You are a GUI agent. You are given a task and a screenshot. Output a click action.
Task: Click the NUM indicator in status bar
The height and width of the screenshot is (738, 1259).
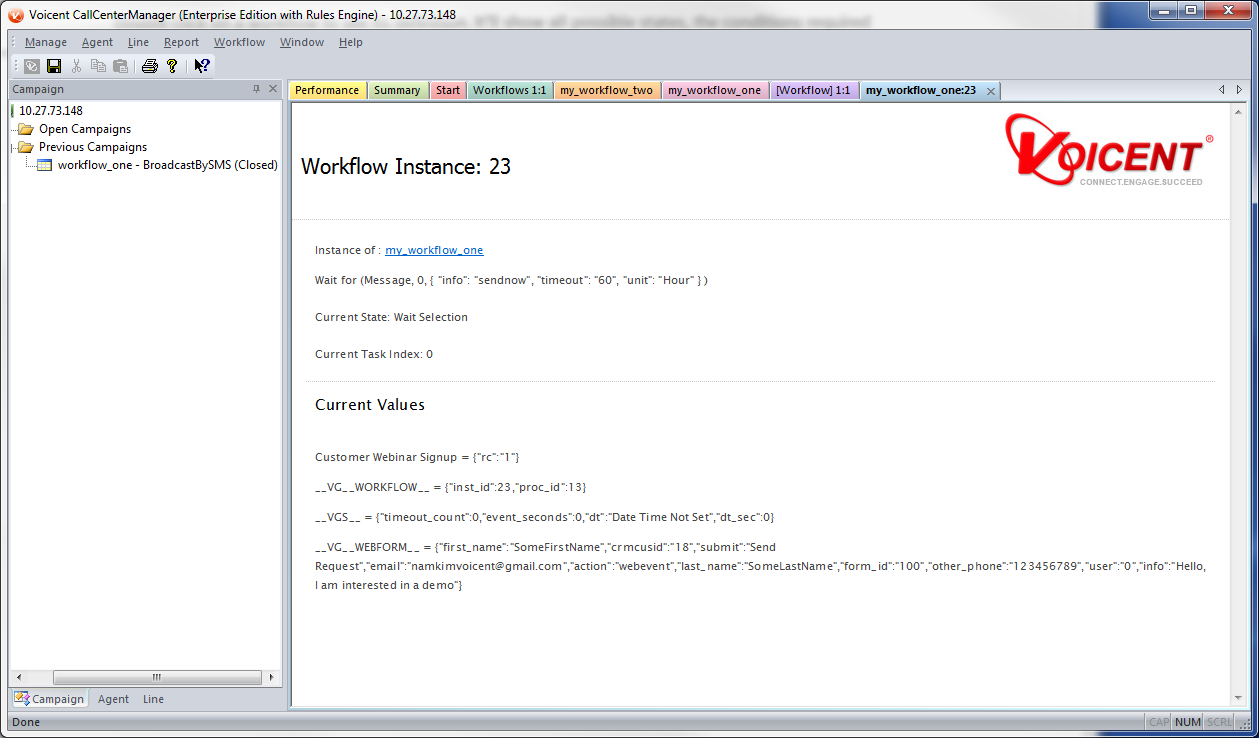(x=1188, y=722)
